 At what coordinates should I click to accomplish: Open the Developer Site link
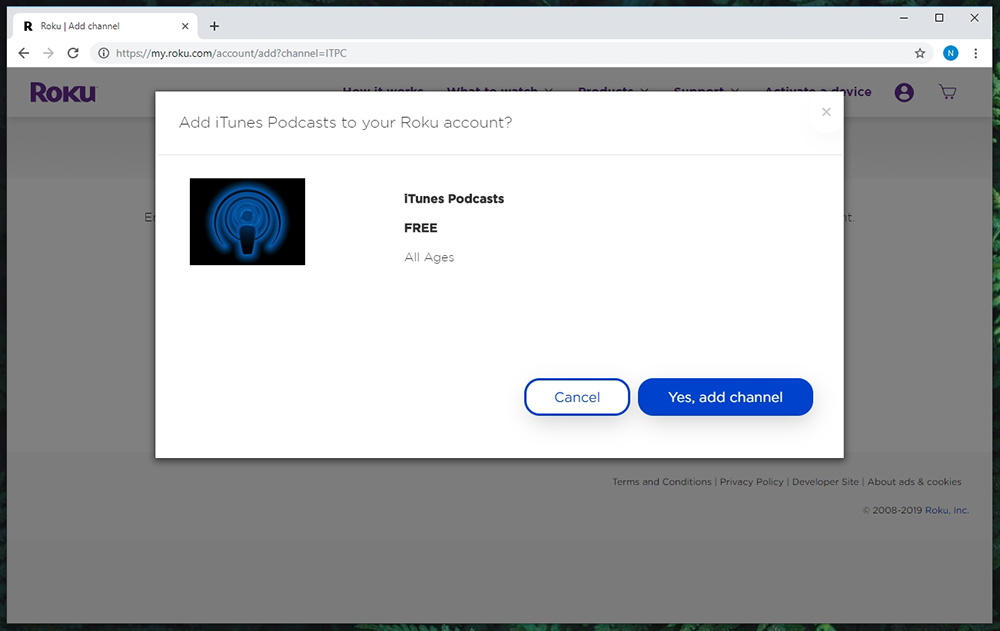[825, 482]
